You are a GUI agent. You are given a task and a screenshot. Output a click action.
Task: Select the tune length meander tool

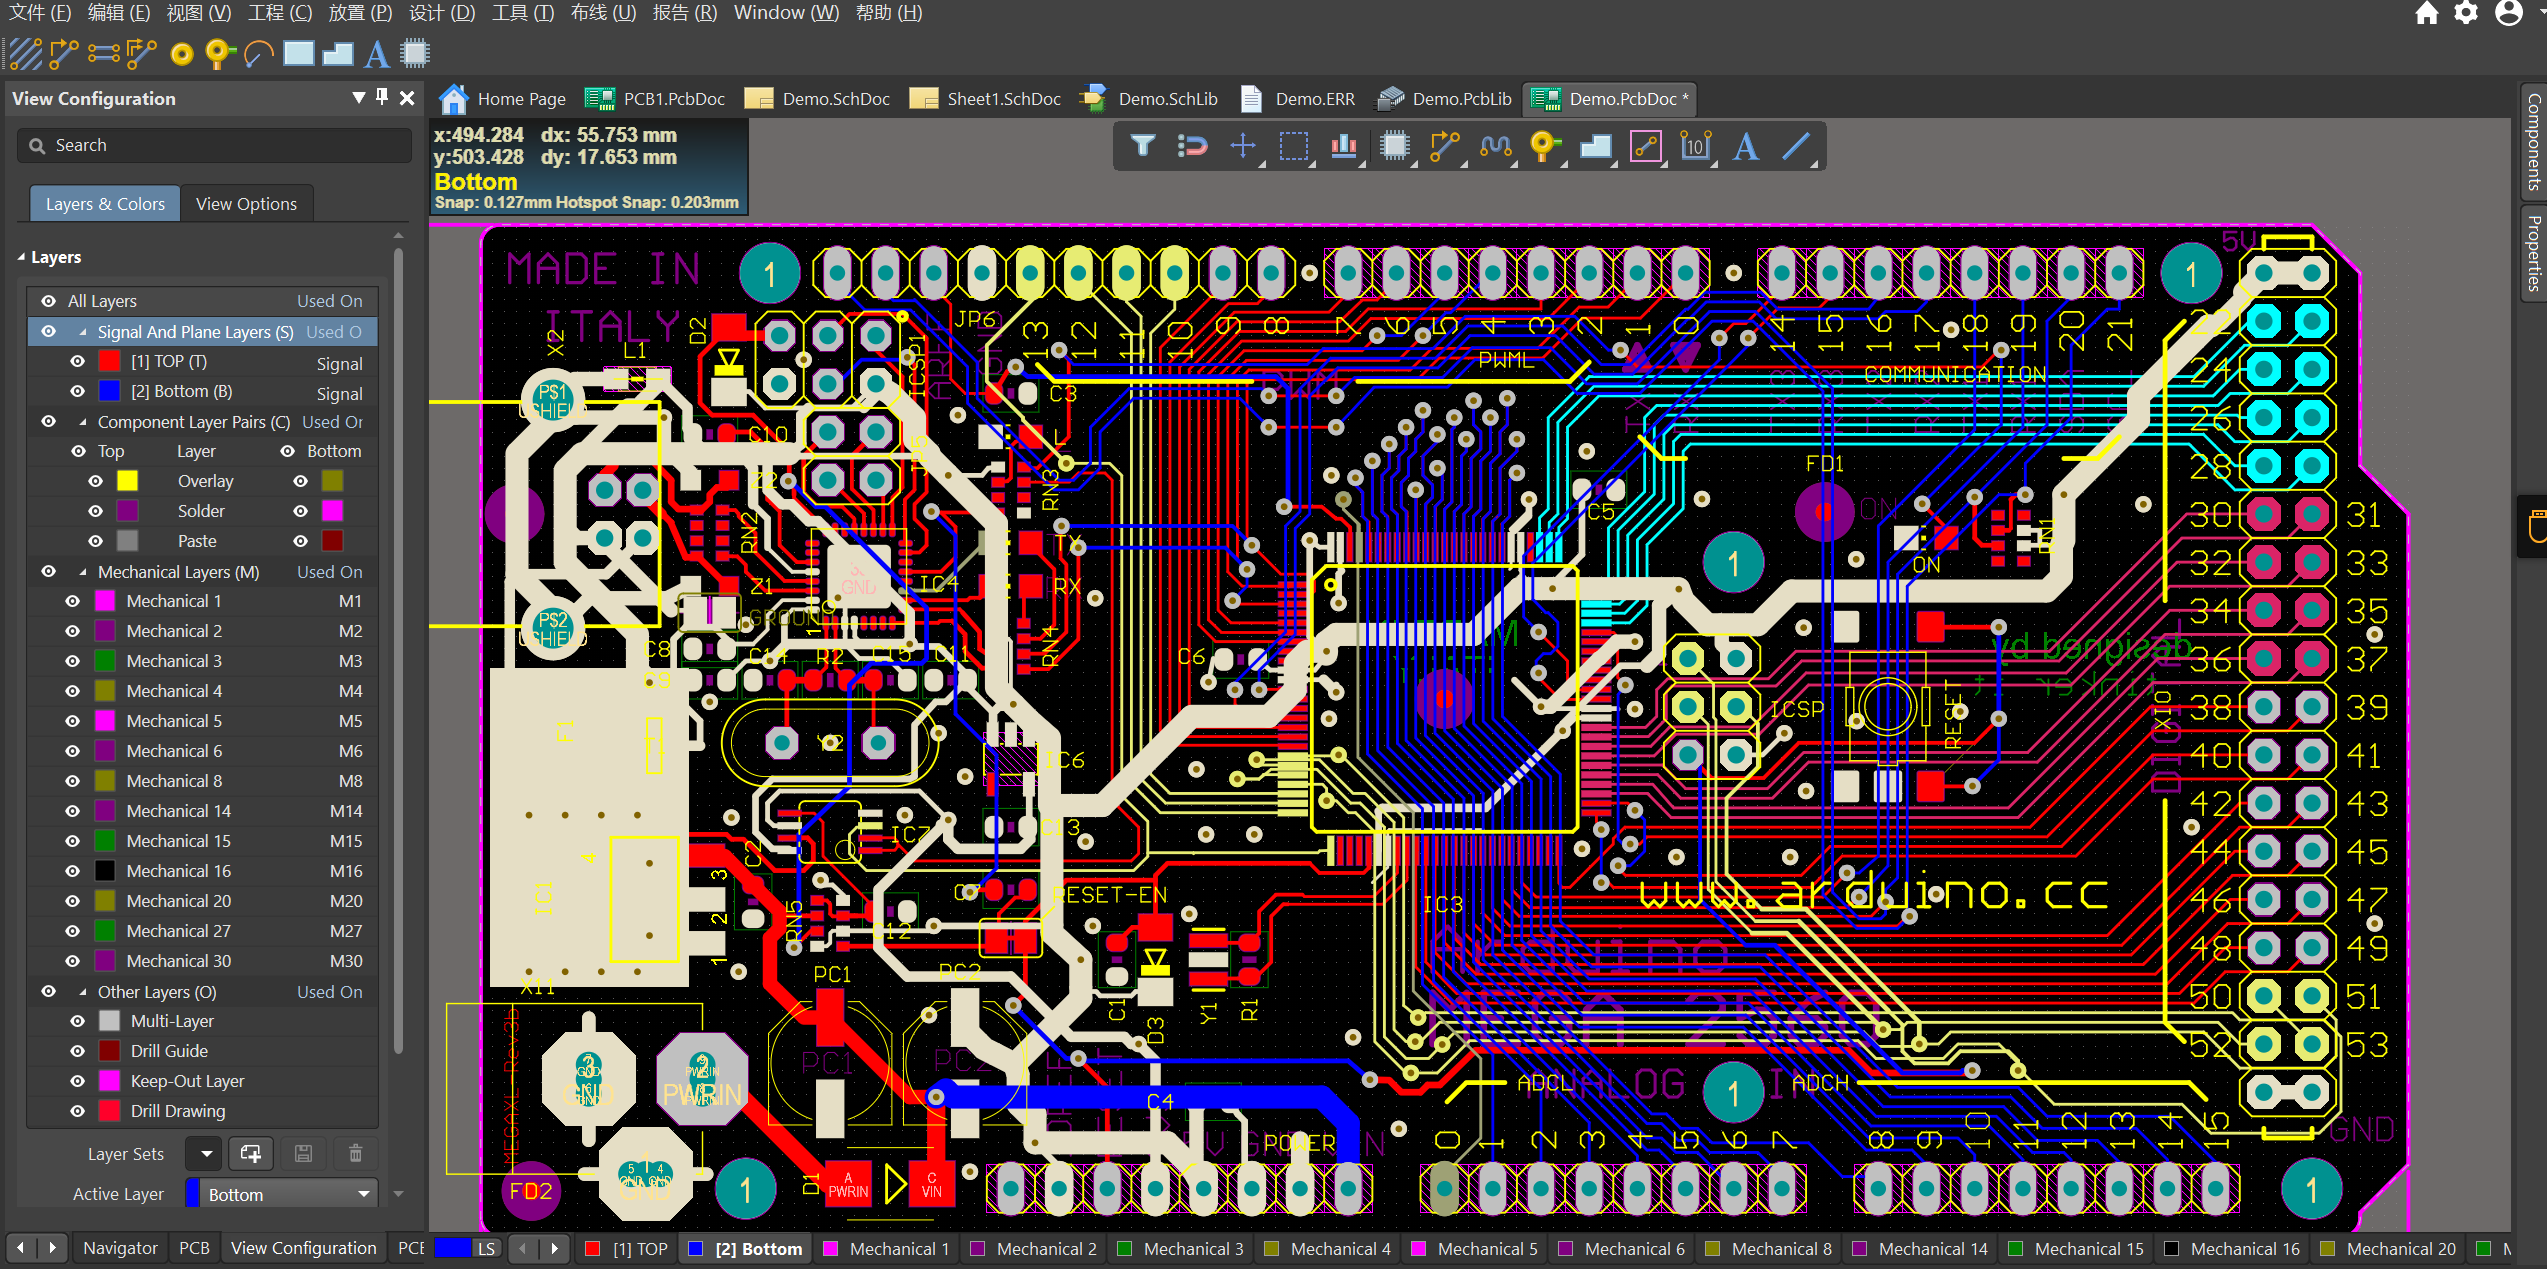1495,146
